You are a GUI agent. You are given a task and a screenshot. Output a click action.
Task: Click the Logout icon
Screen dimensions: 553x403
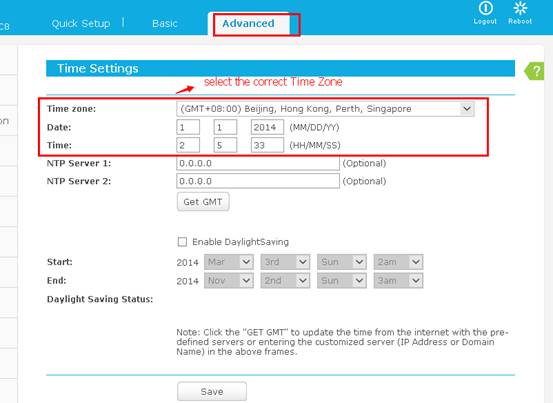(485, 8)
